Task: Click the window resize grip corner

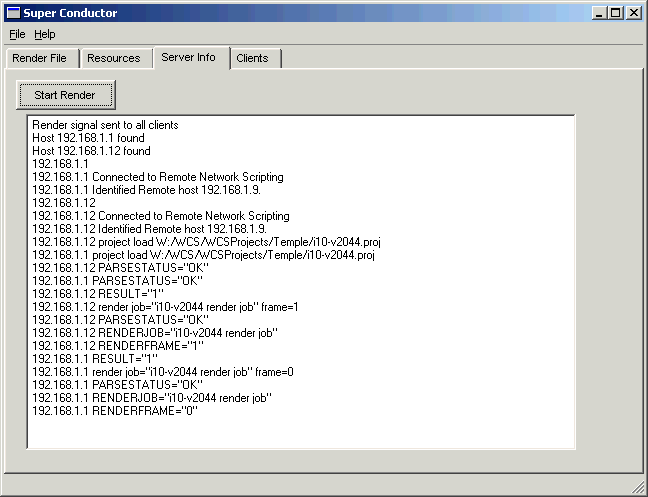Action: point(638,487)
